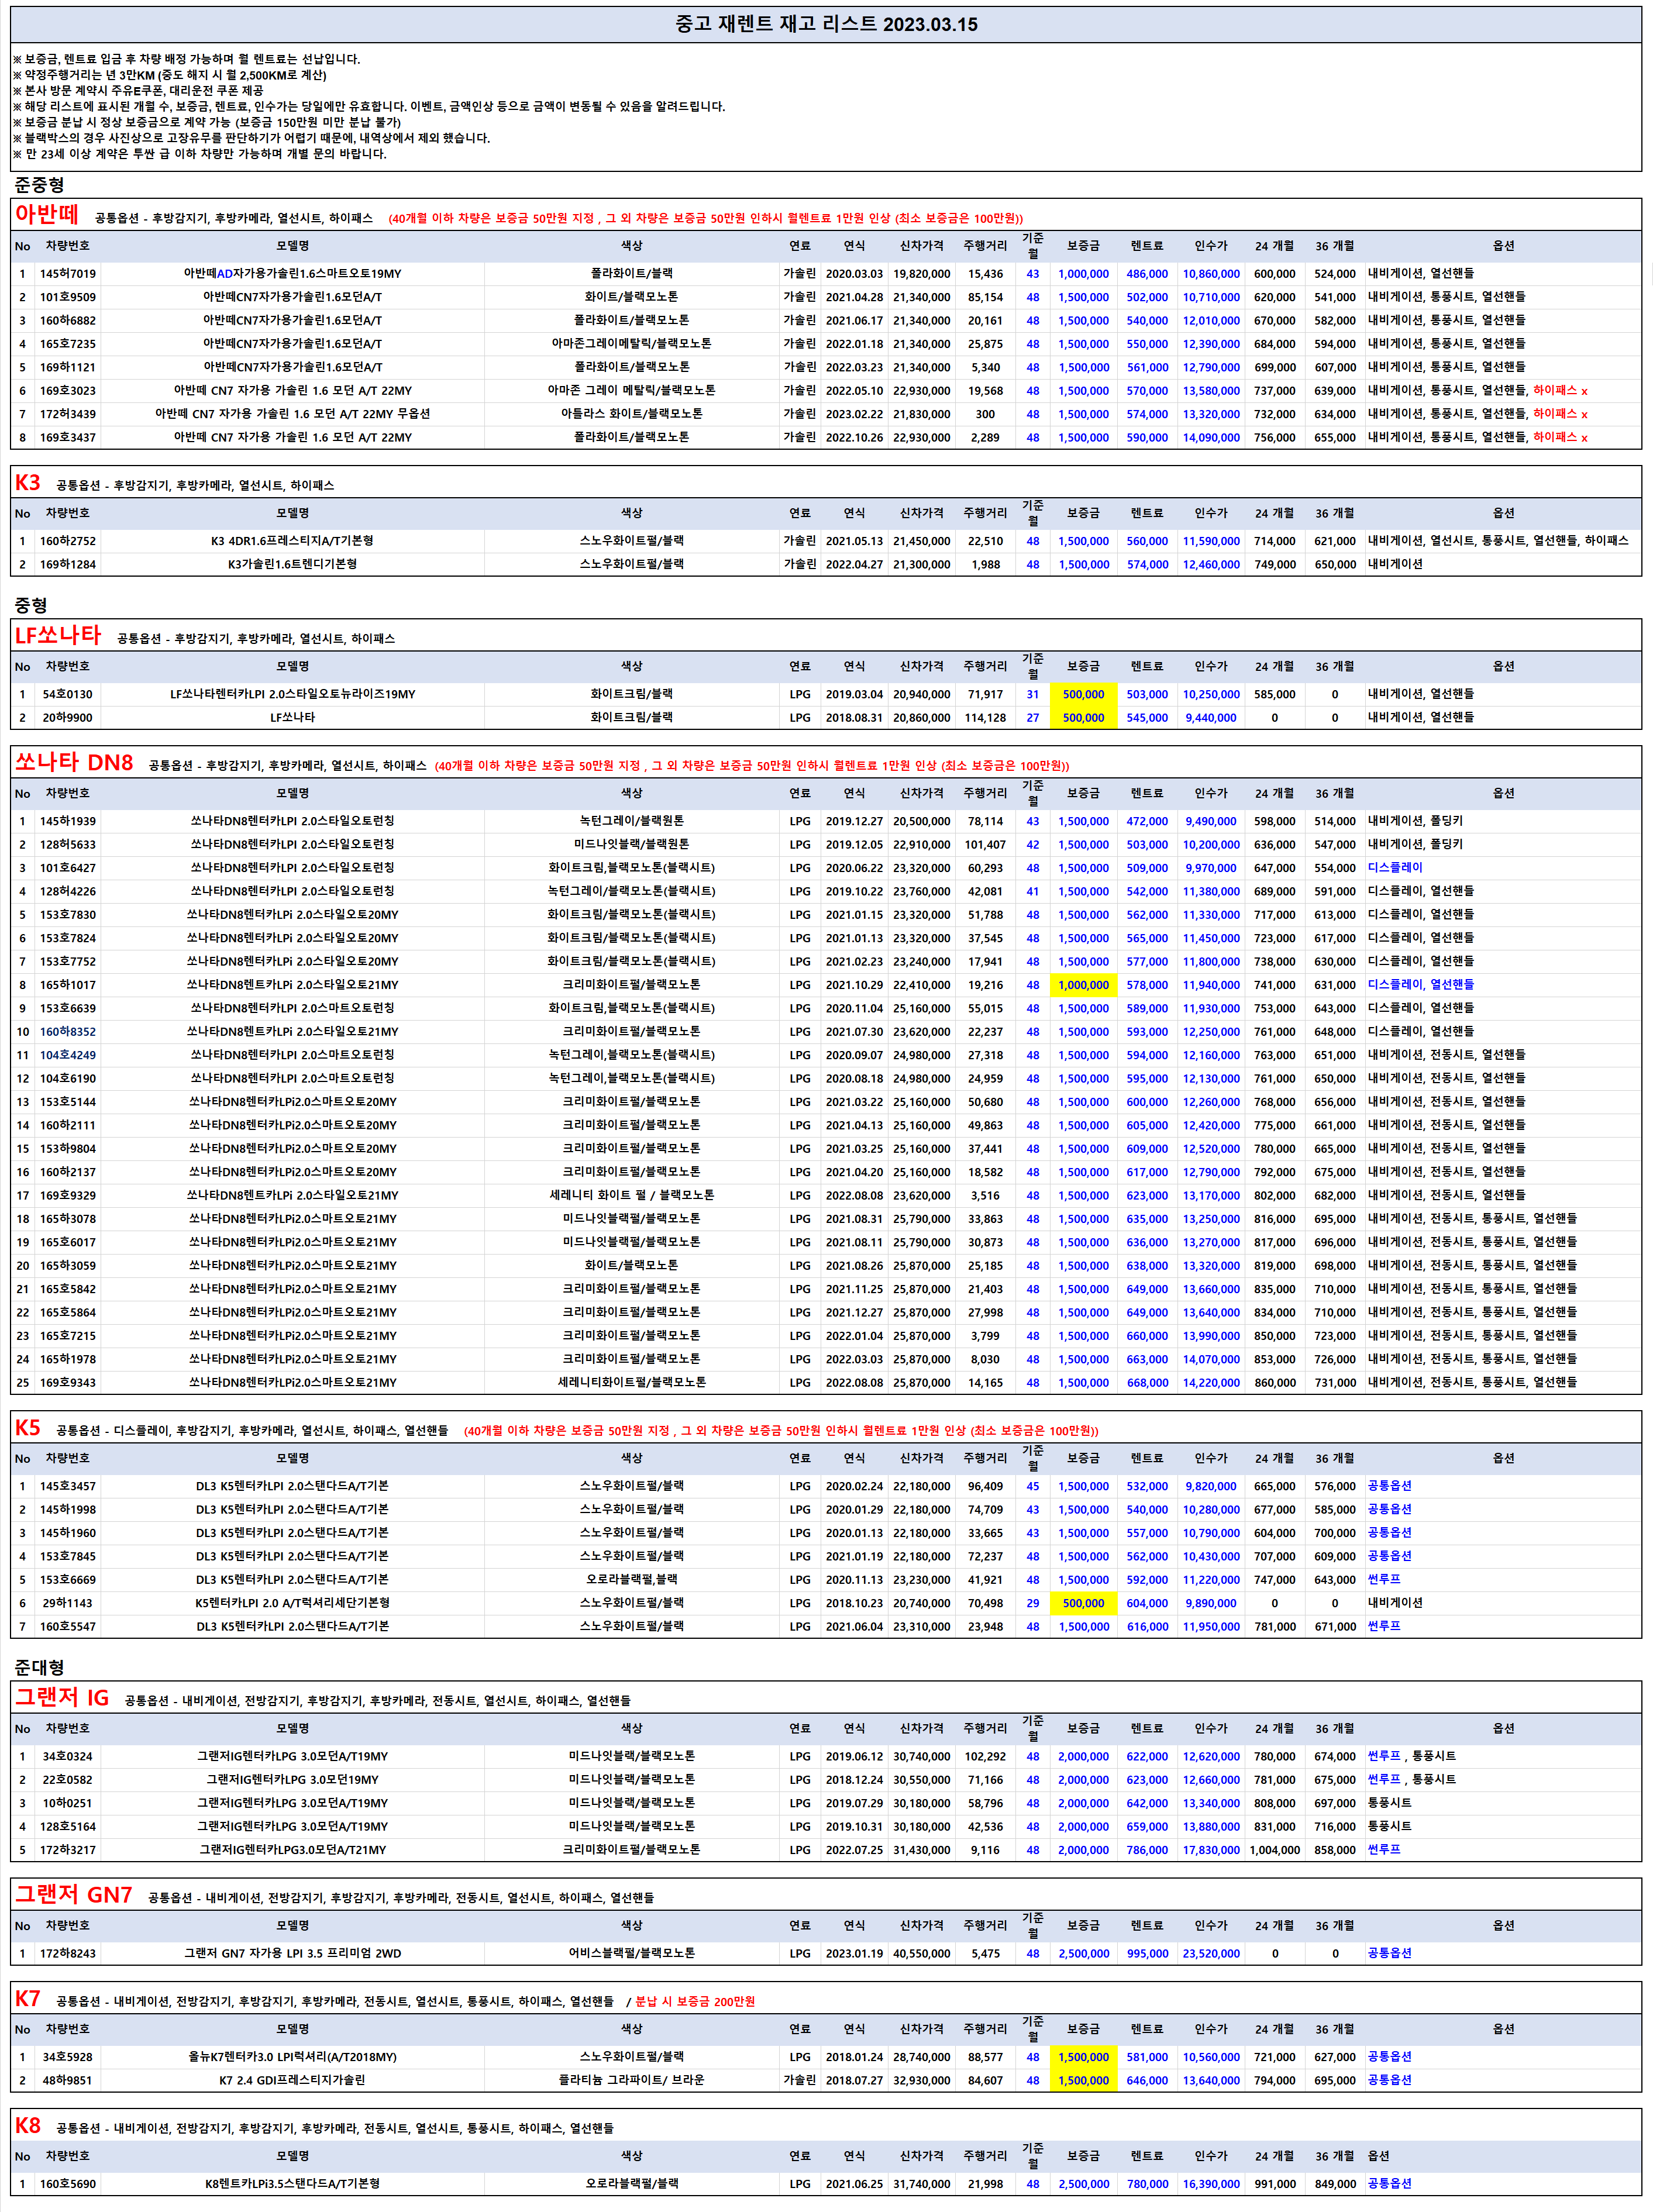Select color '세레니티 화이트 펄 / 블랙모노톤'
This screenshot has height=2212, width=1653.
click(631, 1195)
